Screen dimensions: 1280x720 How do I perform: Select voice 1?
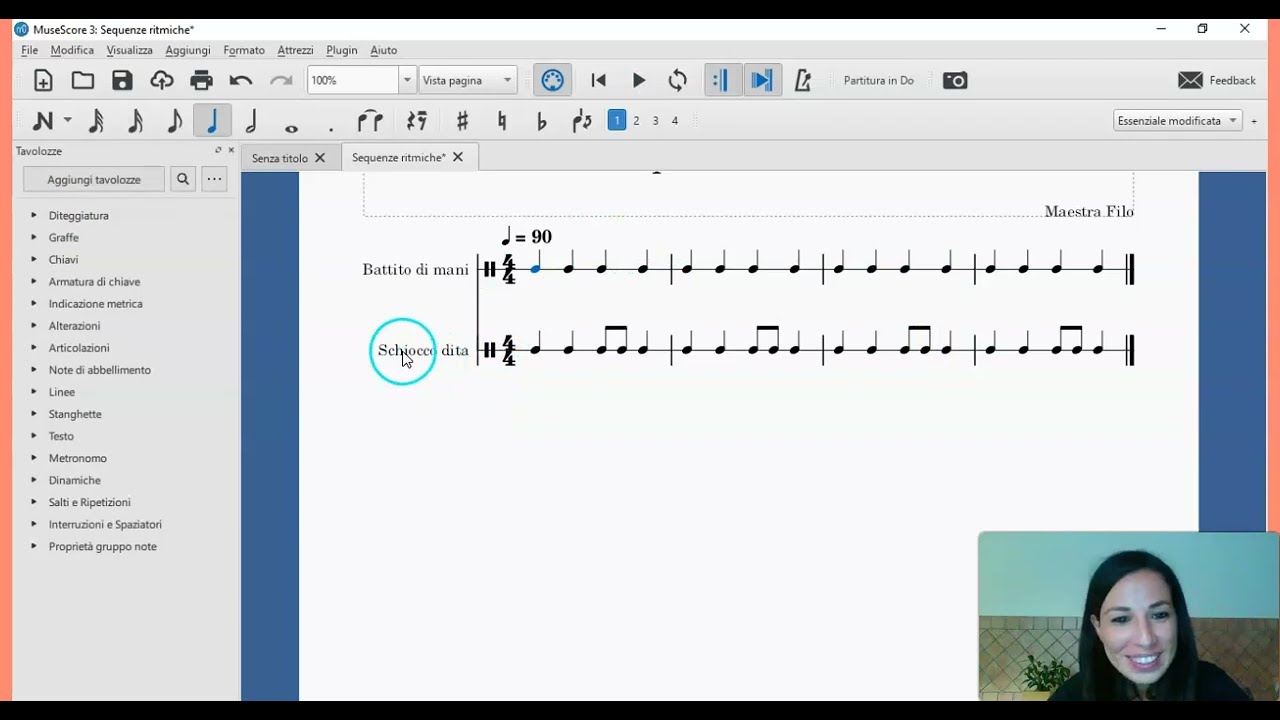click(x=617, y=120)
